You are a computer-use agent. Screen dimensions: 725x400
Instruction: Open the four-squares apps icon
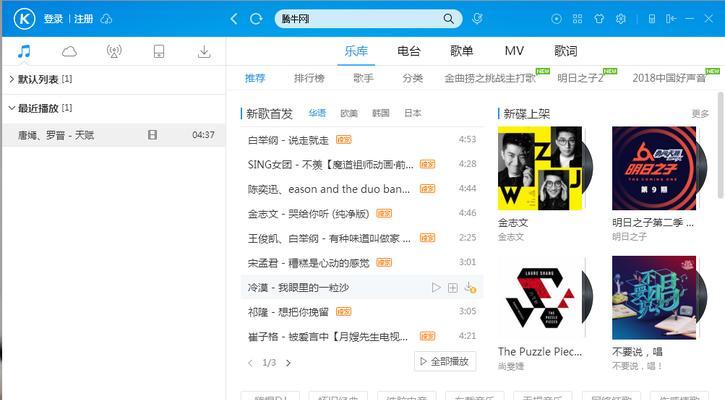578,19
